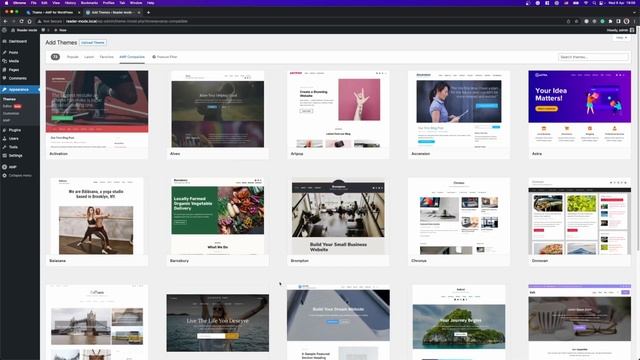The height and width of the screenshot is (360, 640).
Task: Open the New content dropdown in admin bar
Action: 61,30
